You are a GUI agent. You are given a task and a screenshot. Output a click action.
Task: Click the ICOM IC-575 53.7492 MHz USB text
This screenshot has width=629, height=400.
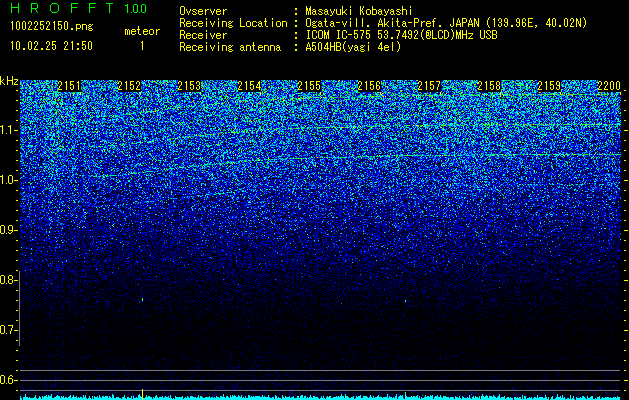click(402, 35)
